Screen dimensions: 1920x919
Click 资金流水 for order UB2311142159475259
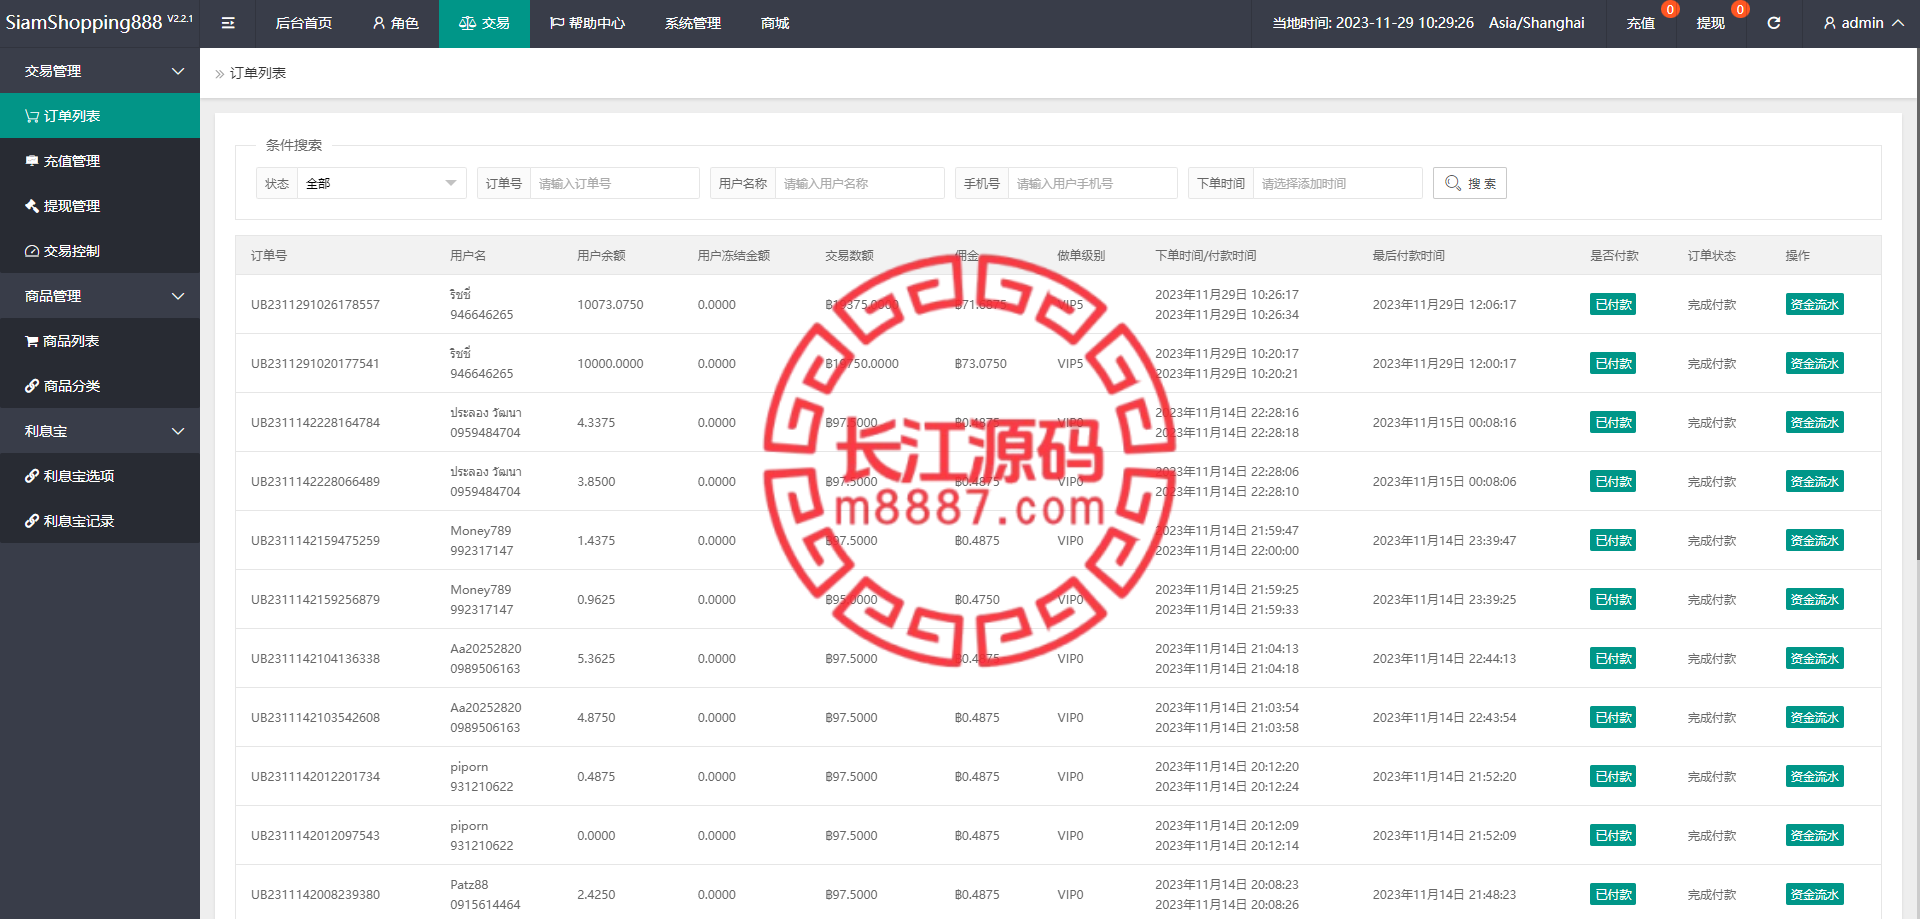[1814, 540]
